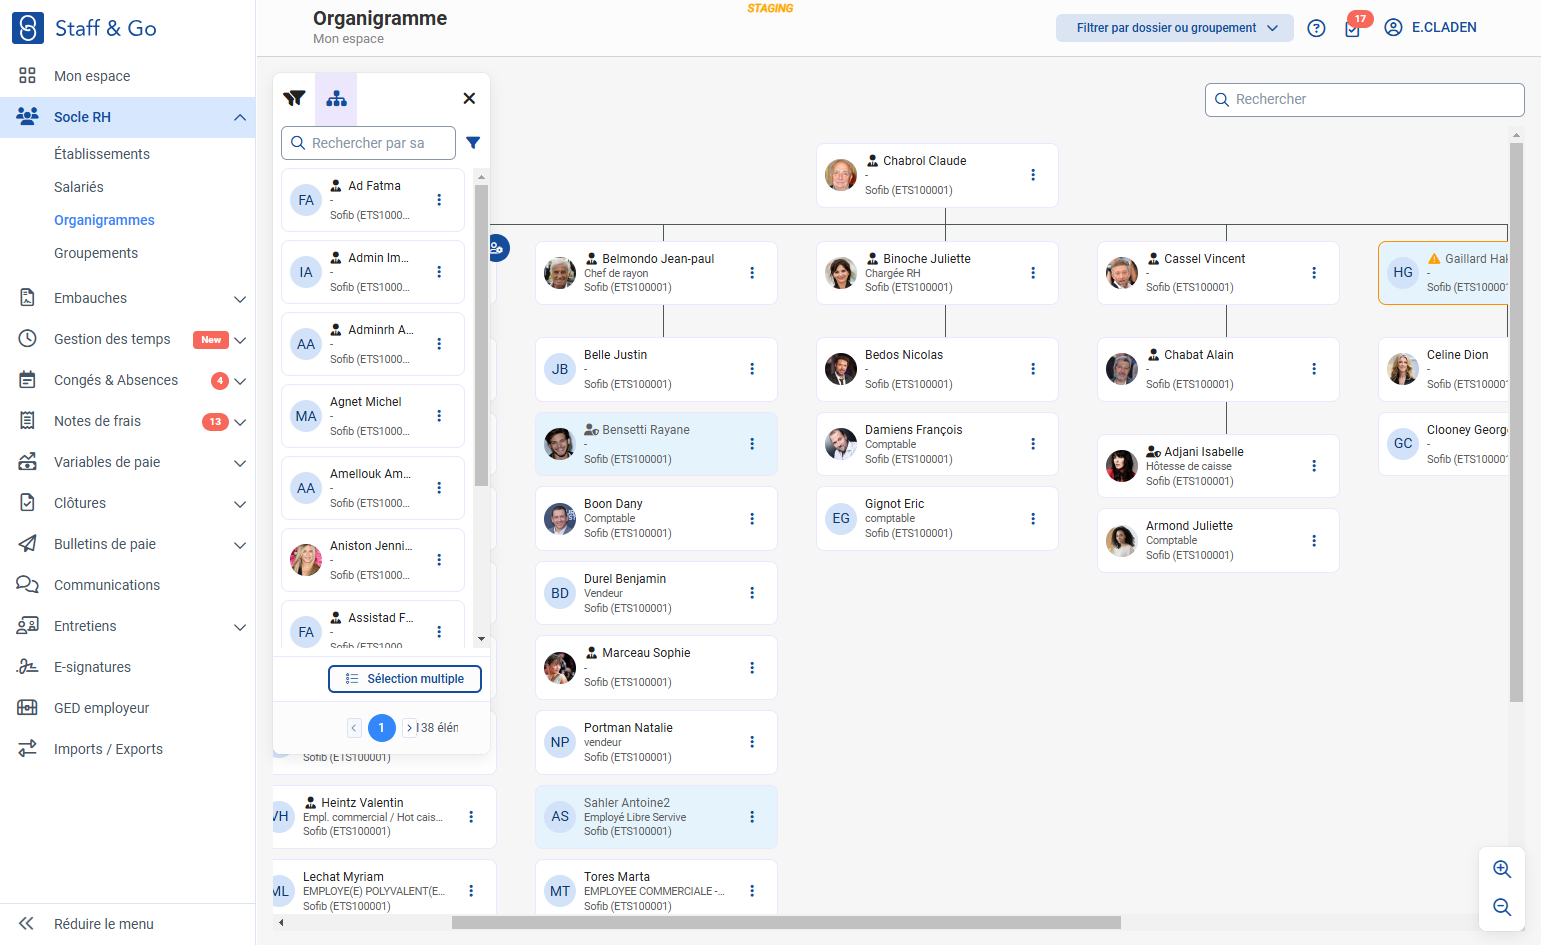Image resolution: width=1541 pixels, height=945 pixels.
Task: Click the Staff & Go logo
Action: coord(84,28)
